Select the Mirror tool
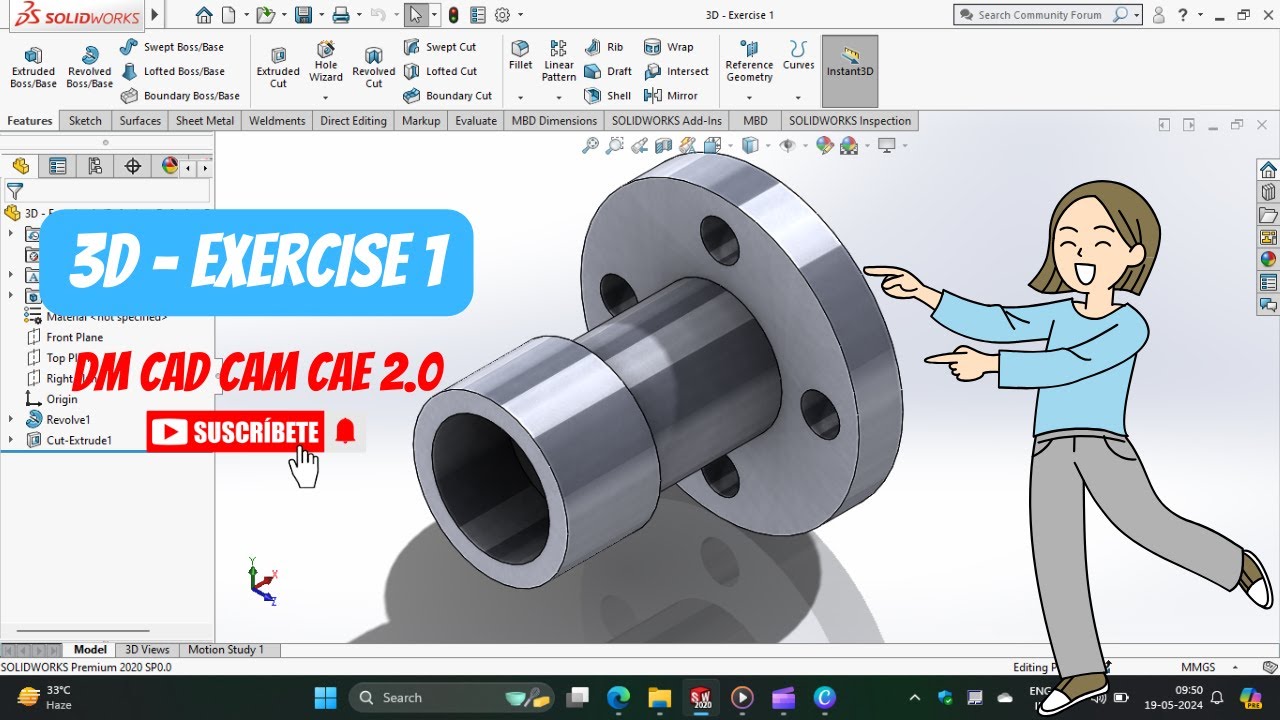 671,96
